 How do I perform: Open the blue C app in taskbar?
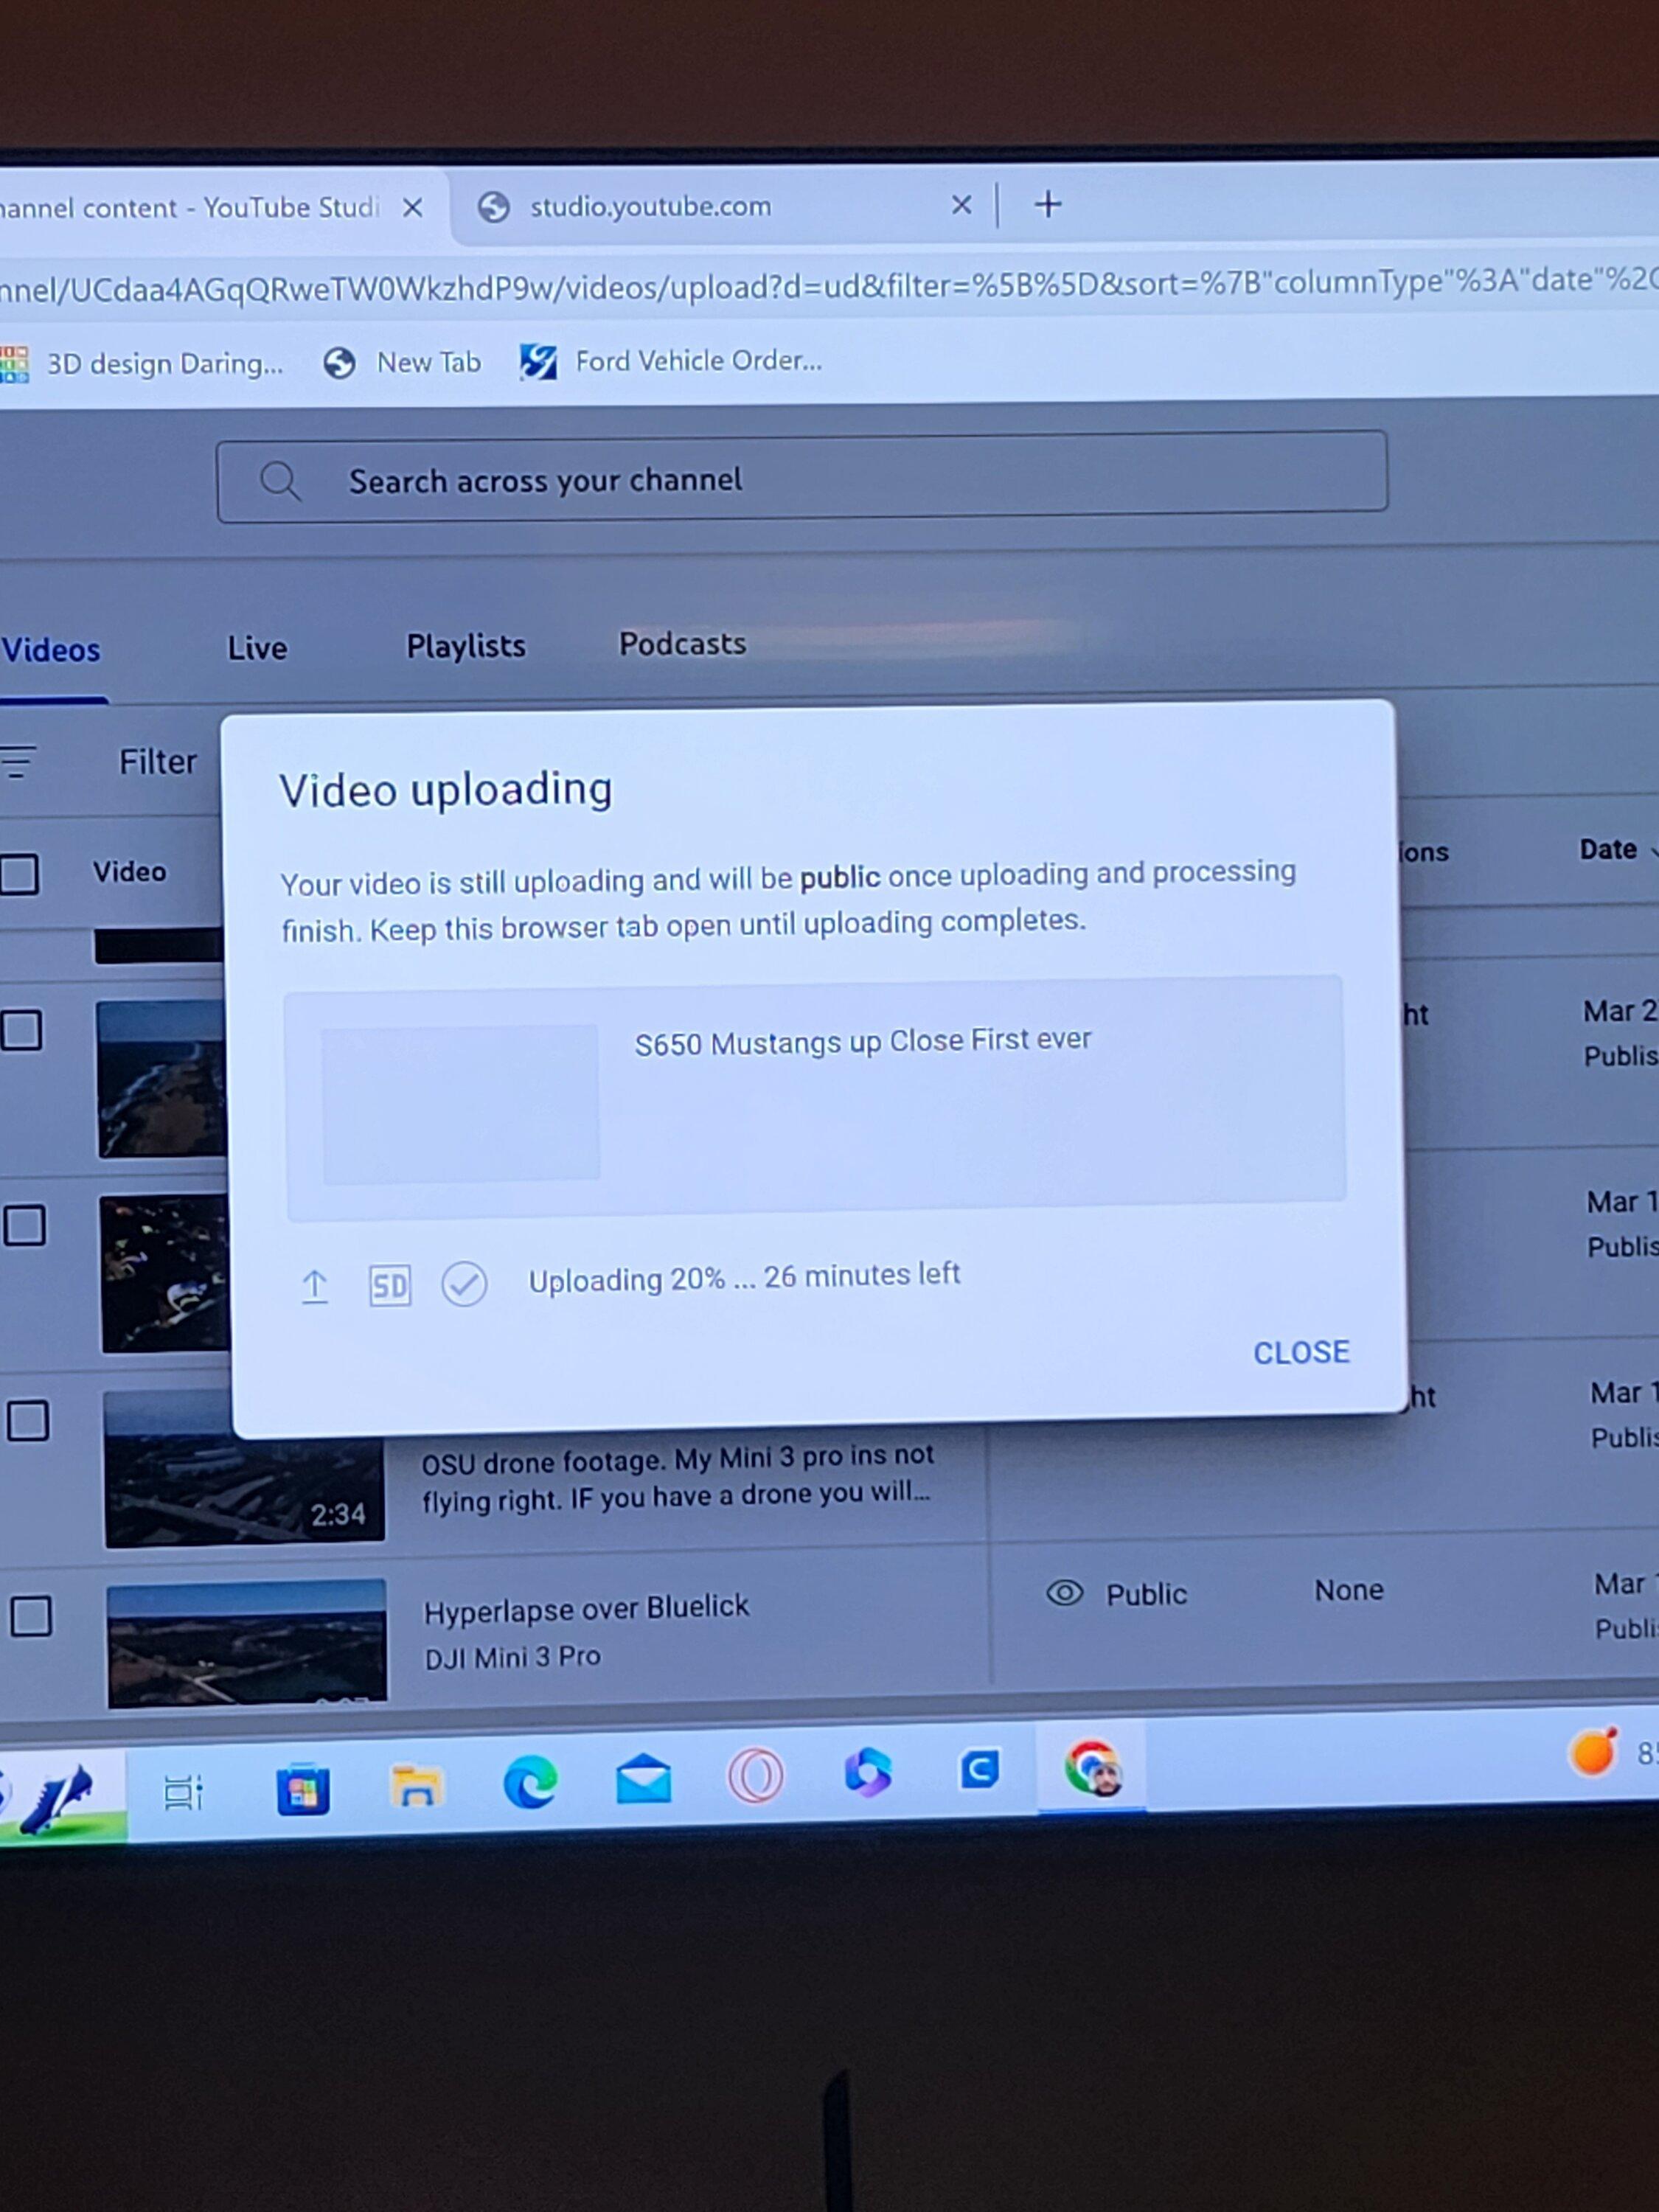click(x=979, y=1769)
